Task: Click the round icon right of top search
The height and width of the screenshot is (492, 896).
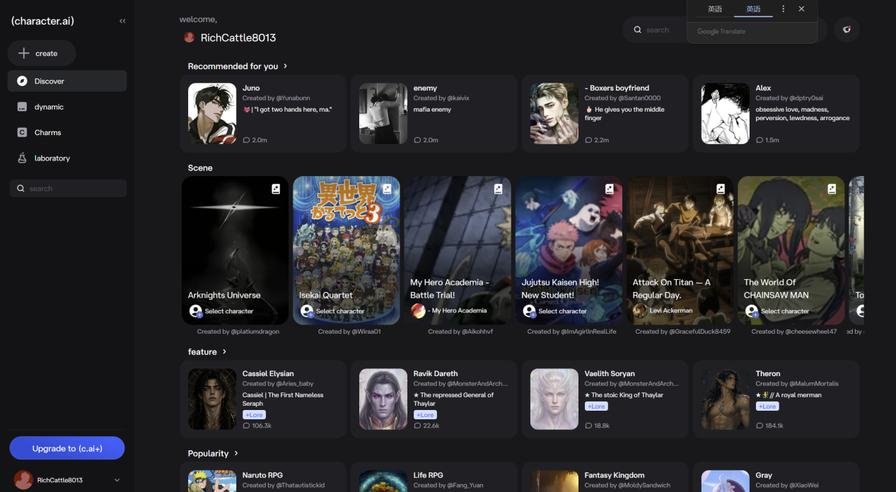Action: coord(847,30)
